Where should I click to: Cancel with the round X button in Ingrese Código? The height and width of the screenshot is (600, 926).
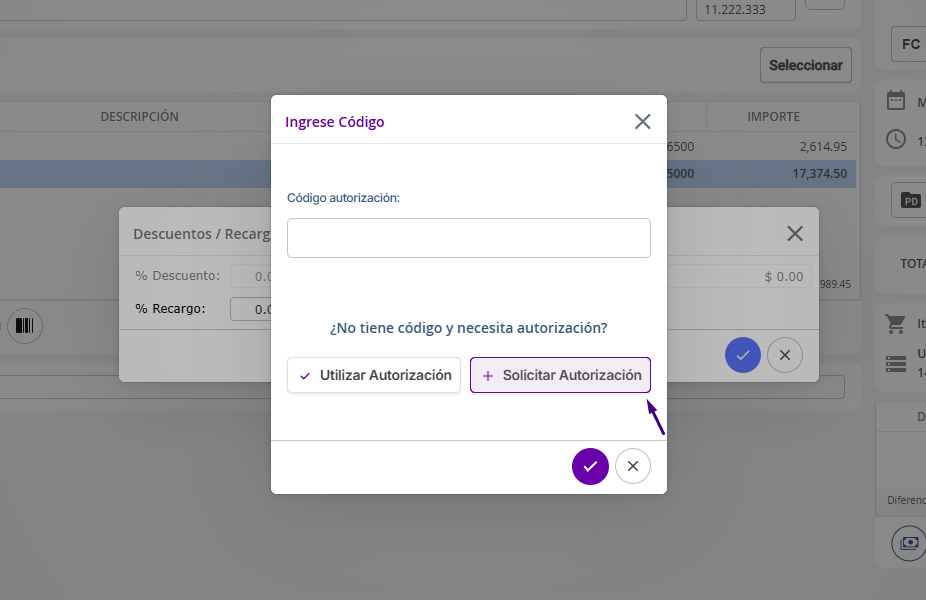633,466
